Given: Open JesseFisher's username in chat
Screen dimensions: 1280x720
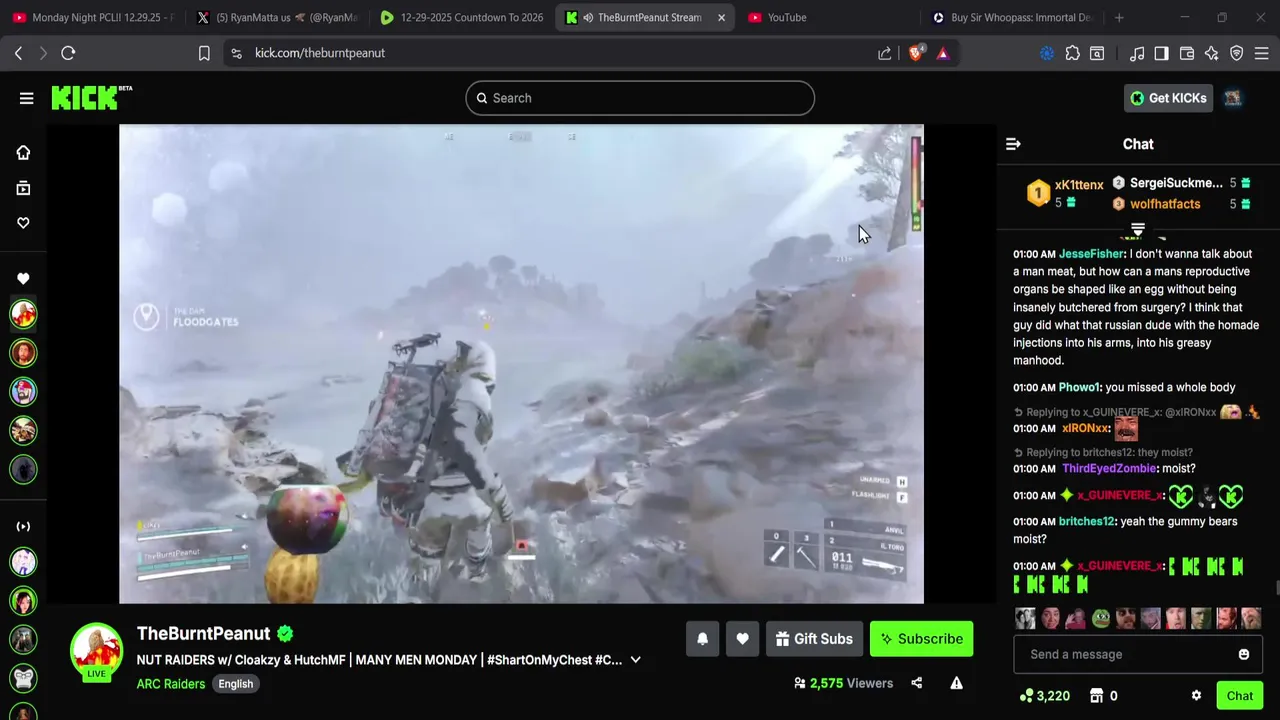Looking at the screenshot, I should pos(1091,254).
